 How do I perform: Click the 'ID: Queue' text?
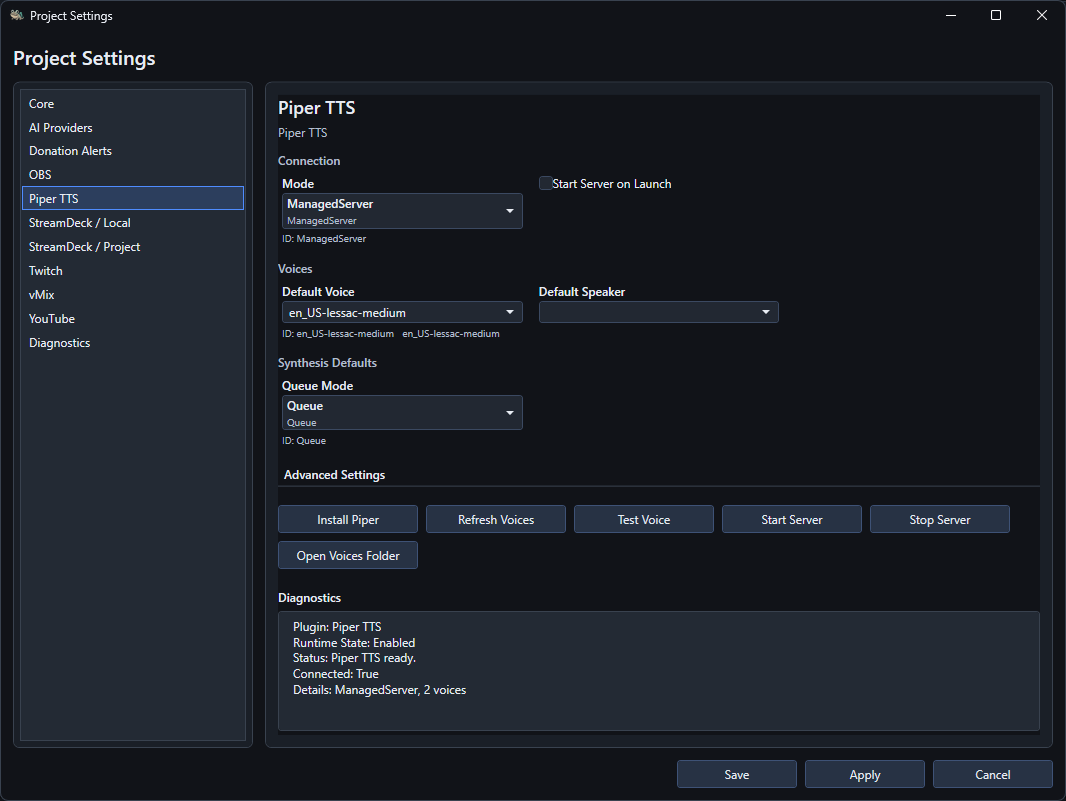point(304,441)
